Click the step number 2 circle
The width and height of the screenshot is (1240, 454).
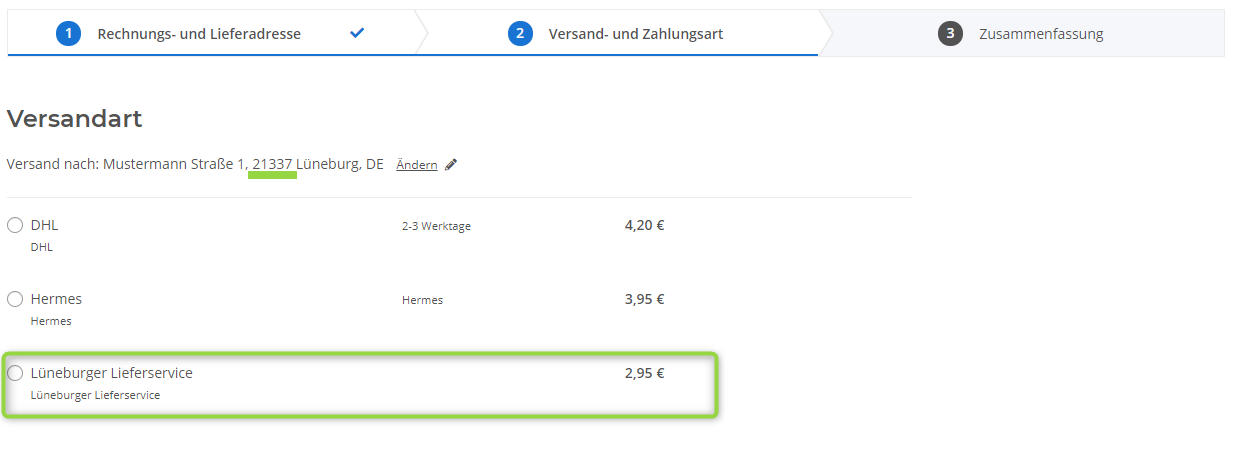tap(520, 33)
